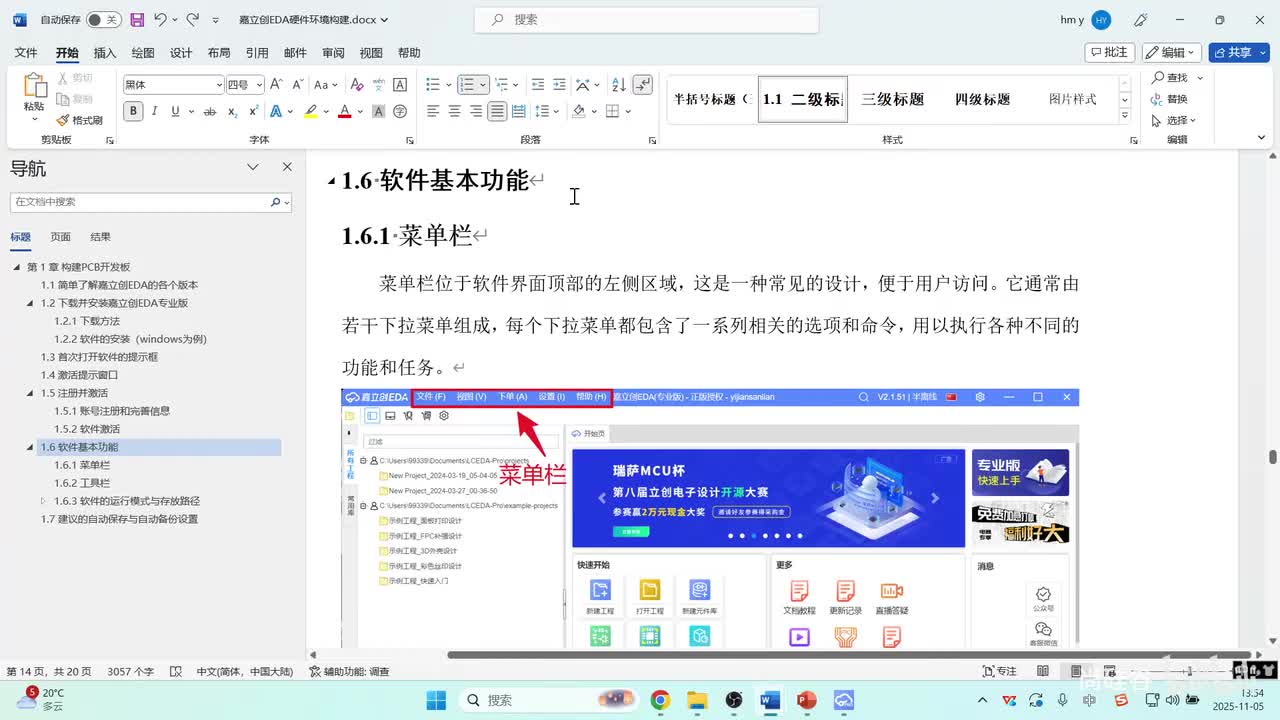Image resolution: width=1280 pixels, height=720 pixels.
Task: Open the phonetic guide (pinyin) tool
Action: pyautogui.click(x=380, y=85)
